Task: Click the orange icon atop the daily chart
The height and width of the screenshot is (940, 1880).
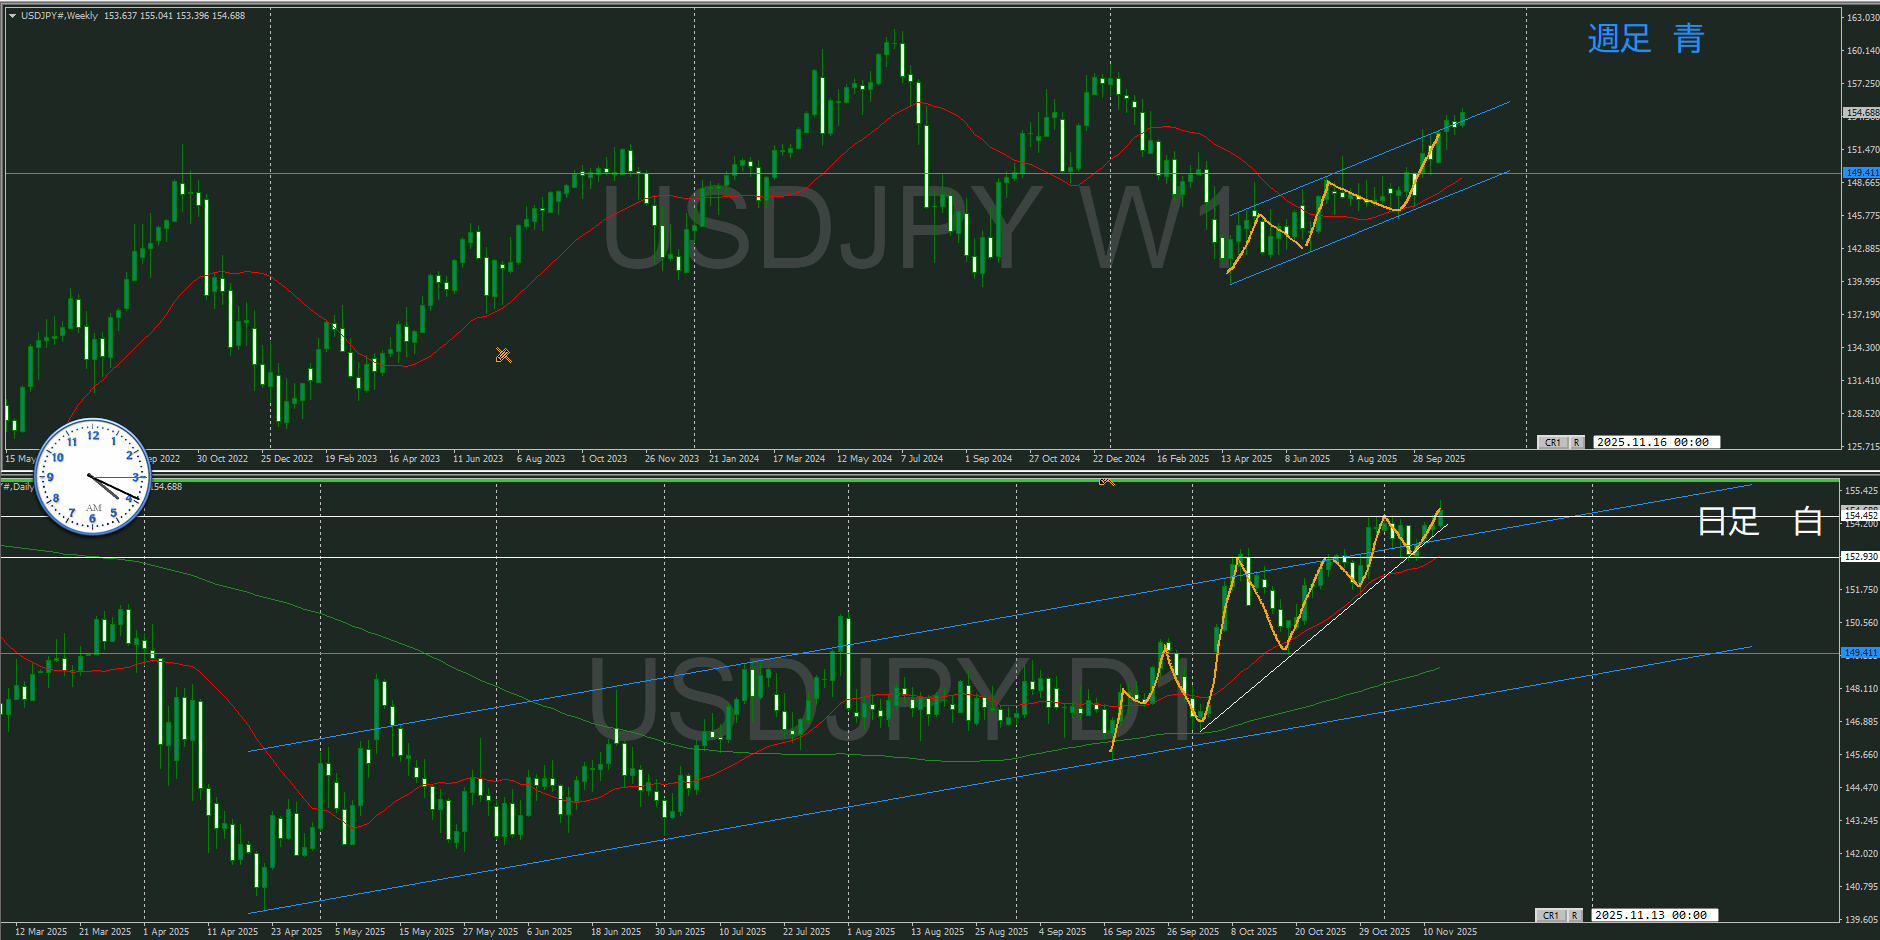Action: pyautogui.click(x=1106, y=482)
